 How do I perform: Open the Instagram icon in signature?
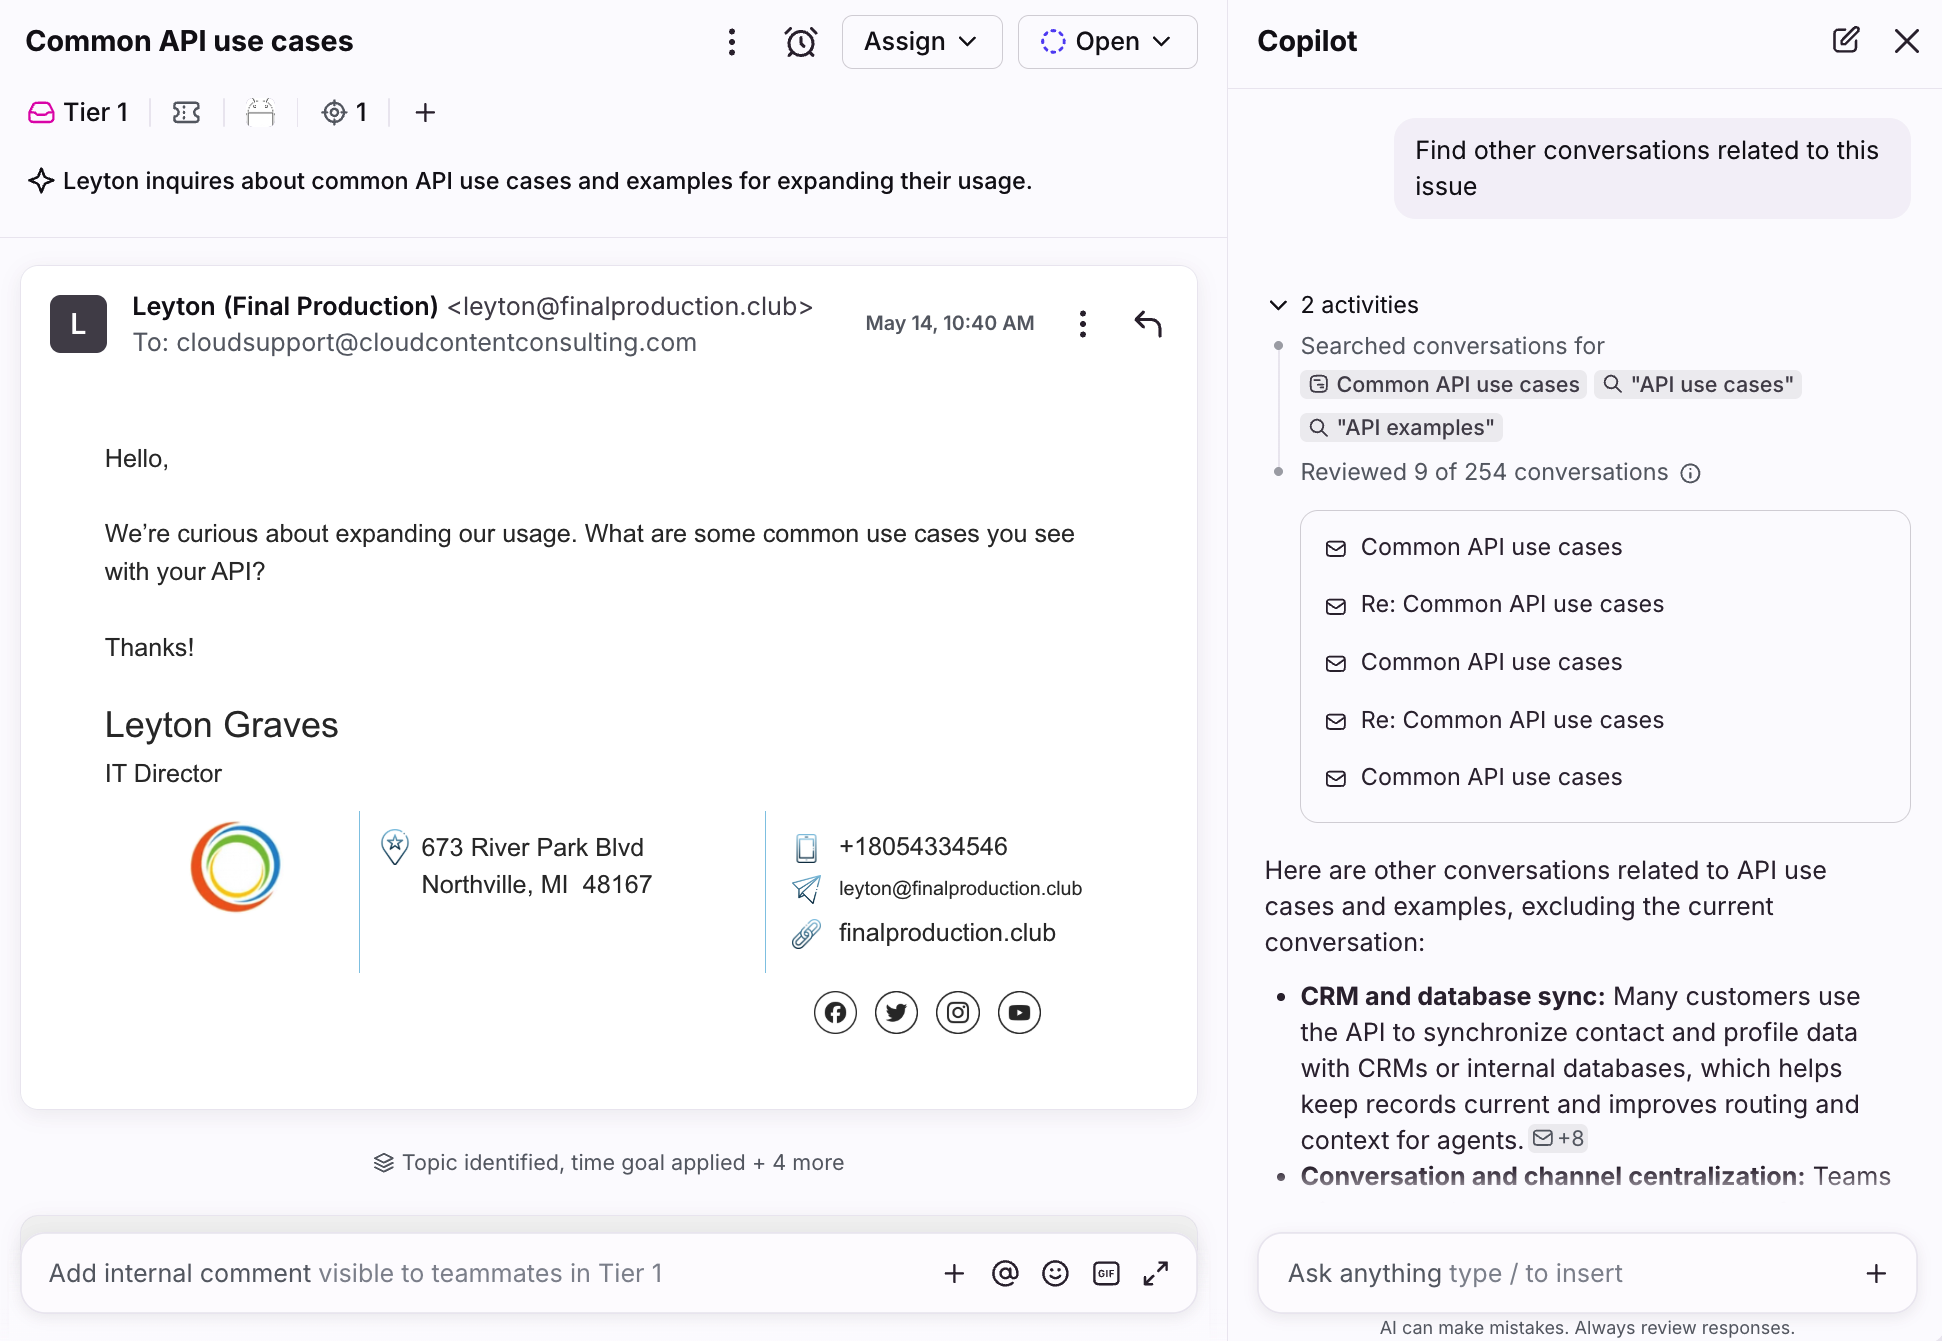958,1013
